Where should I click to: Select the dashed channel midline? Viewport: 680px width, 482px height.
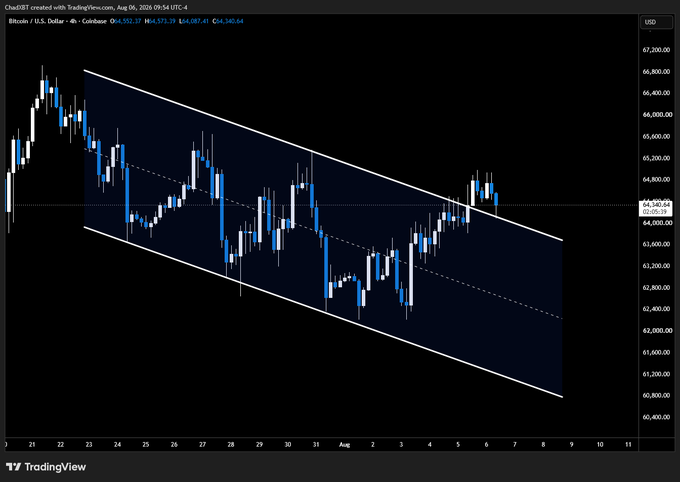click(323, 233)
